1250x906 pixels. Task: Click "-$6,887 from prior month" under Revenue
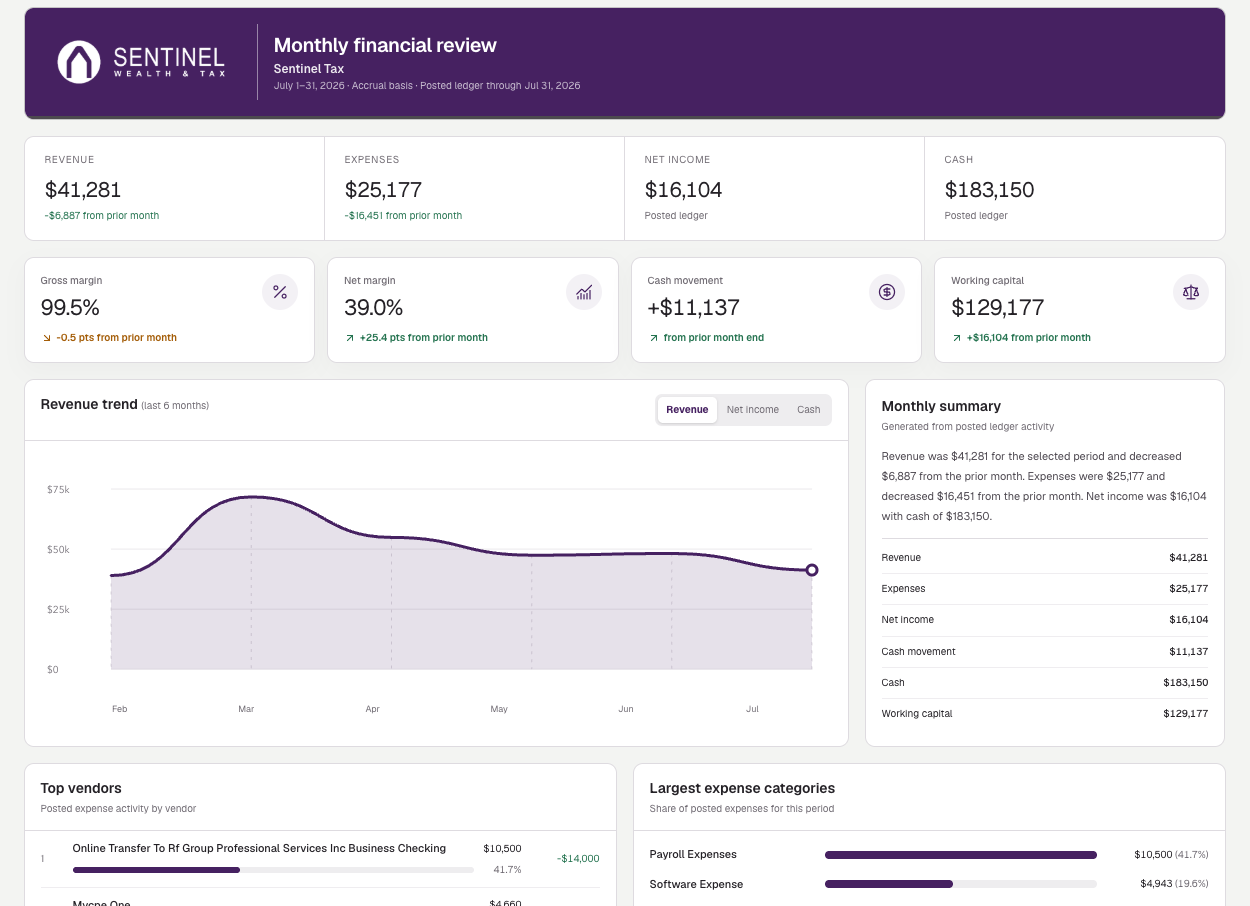[x=102, y=216]
